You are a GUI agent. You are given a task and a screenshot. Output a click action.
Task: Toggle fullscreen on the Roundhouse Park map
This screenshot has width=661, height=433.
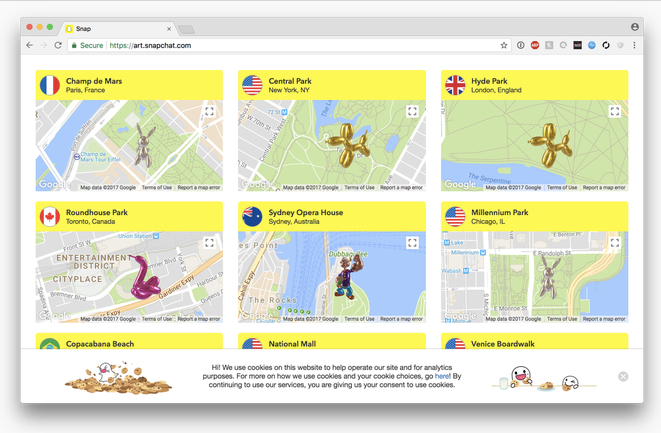pos(210,243)
